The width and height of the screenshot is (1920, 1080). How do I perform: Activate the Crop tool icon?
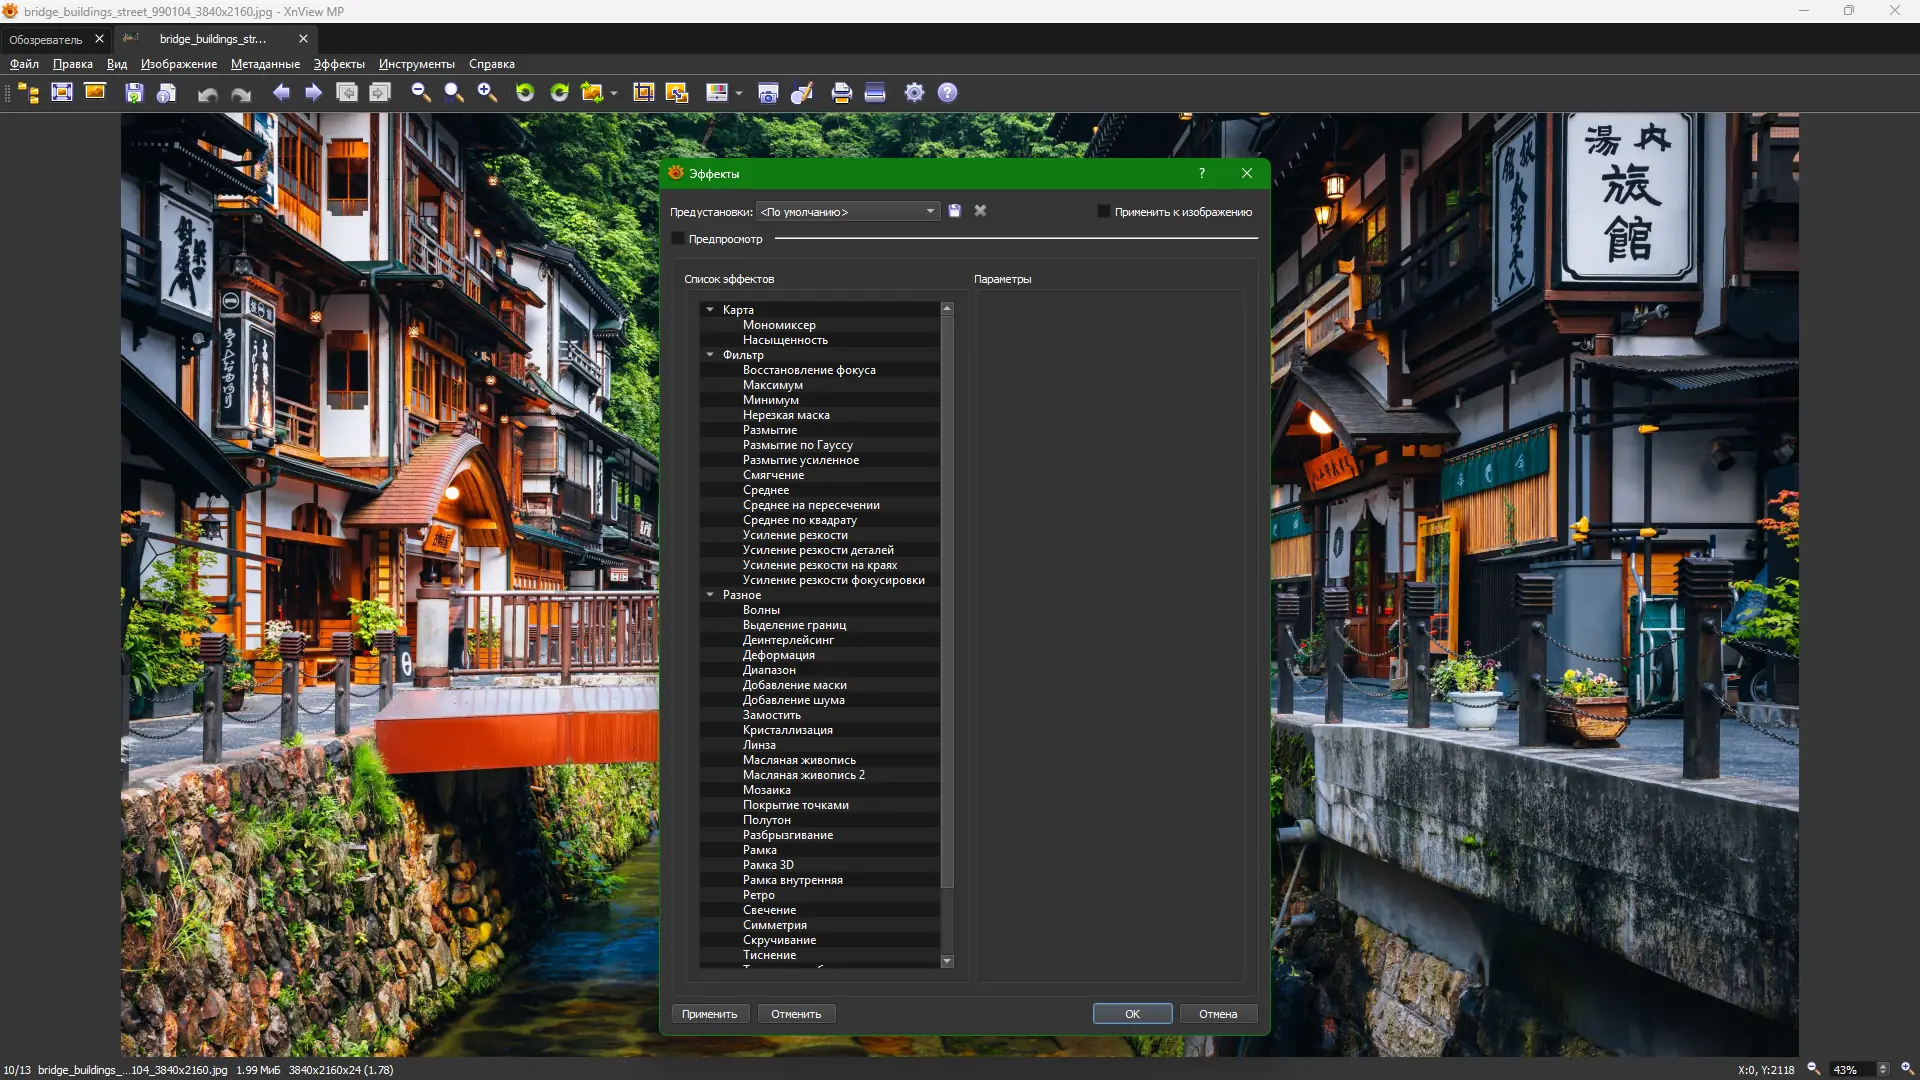(x=645, y=92)
